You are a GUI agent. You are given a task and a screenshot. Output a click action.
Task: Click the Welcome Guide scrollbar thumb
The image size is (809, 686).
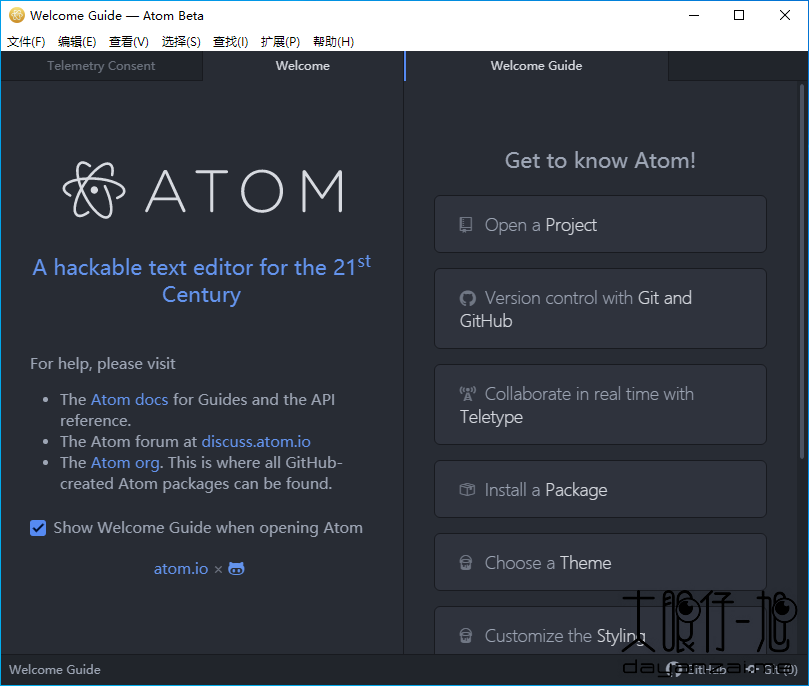802,271
